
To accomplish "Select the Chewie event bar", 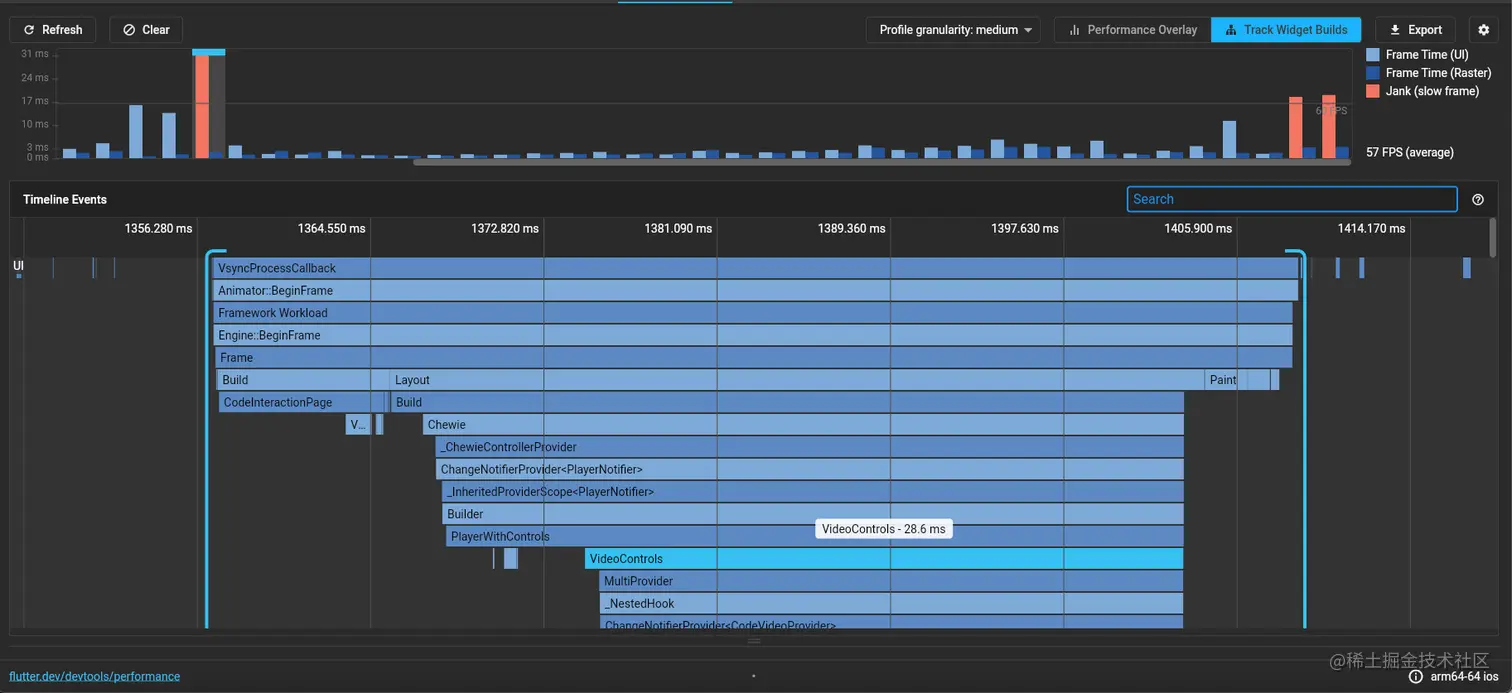I will 803,424.
